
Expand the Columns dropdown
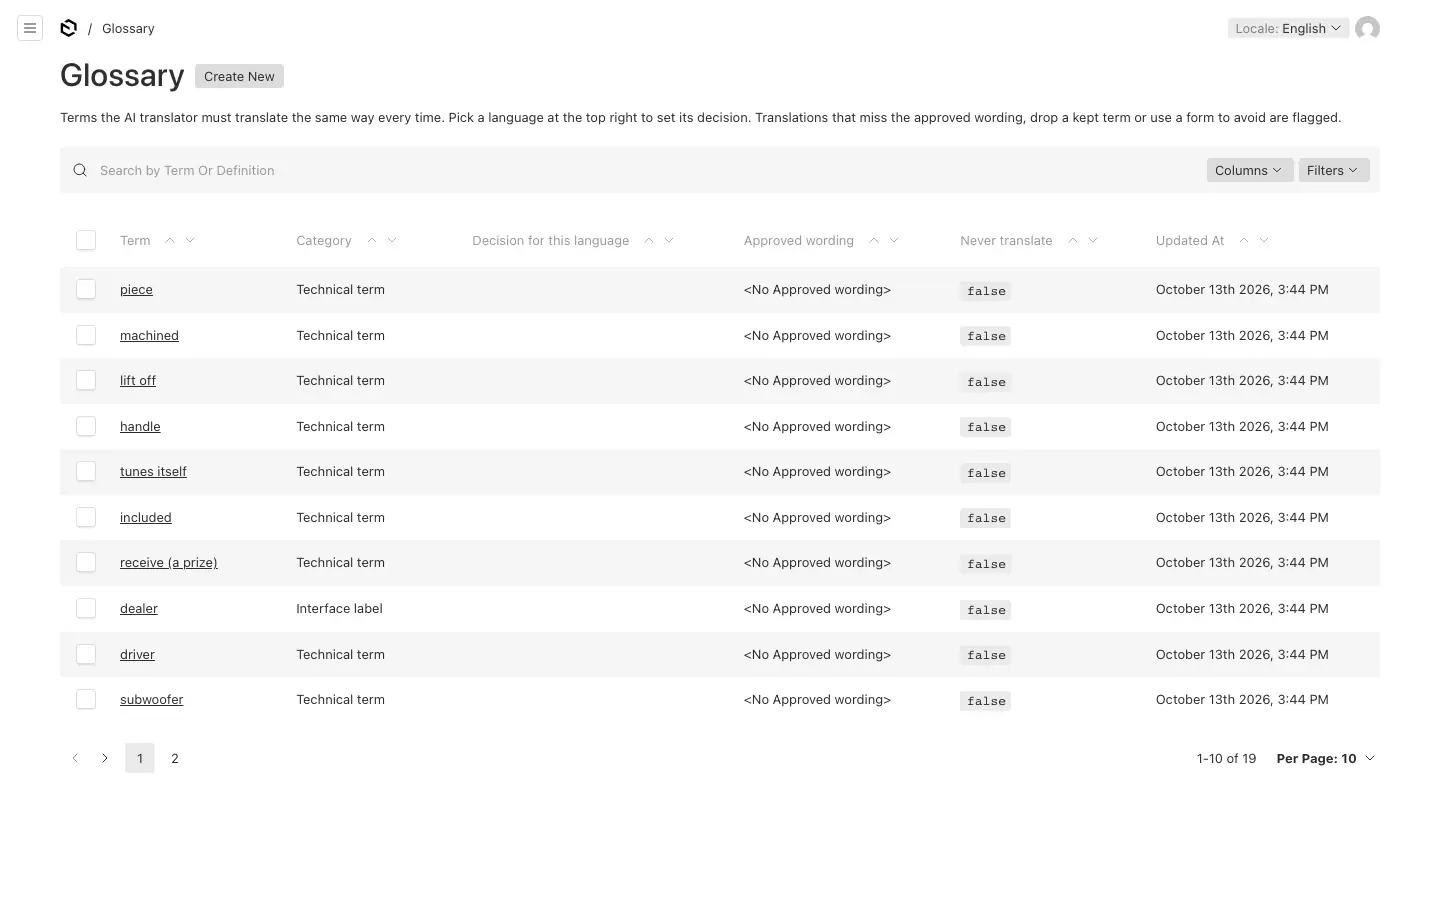(1249, 170)
